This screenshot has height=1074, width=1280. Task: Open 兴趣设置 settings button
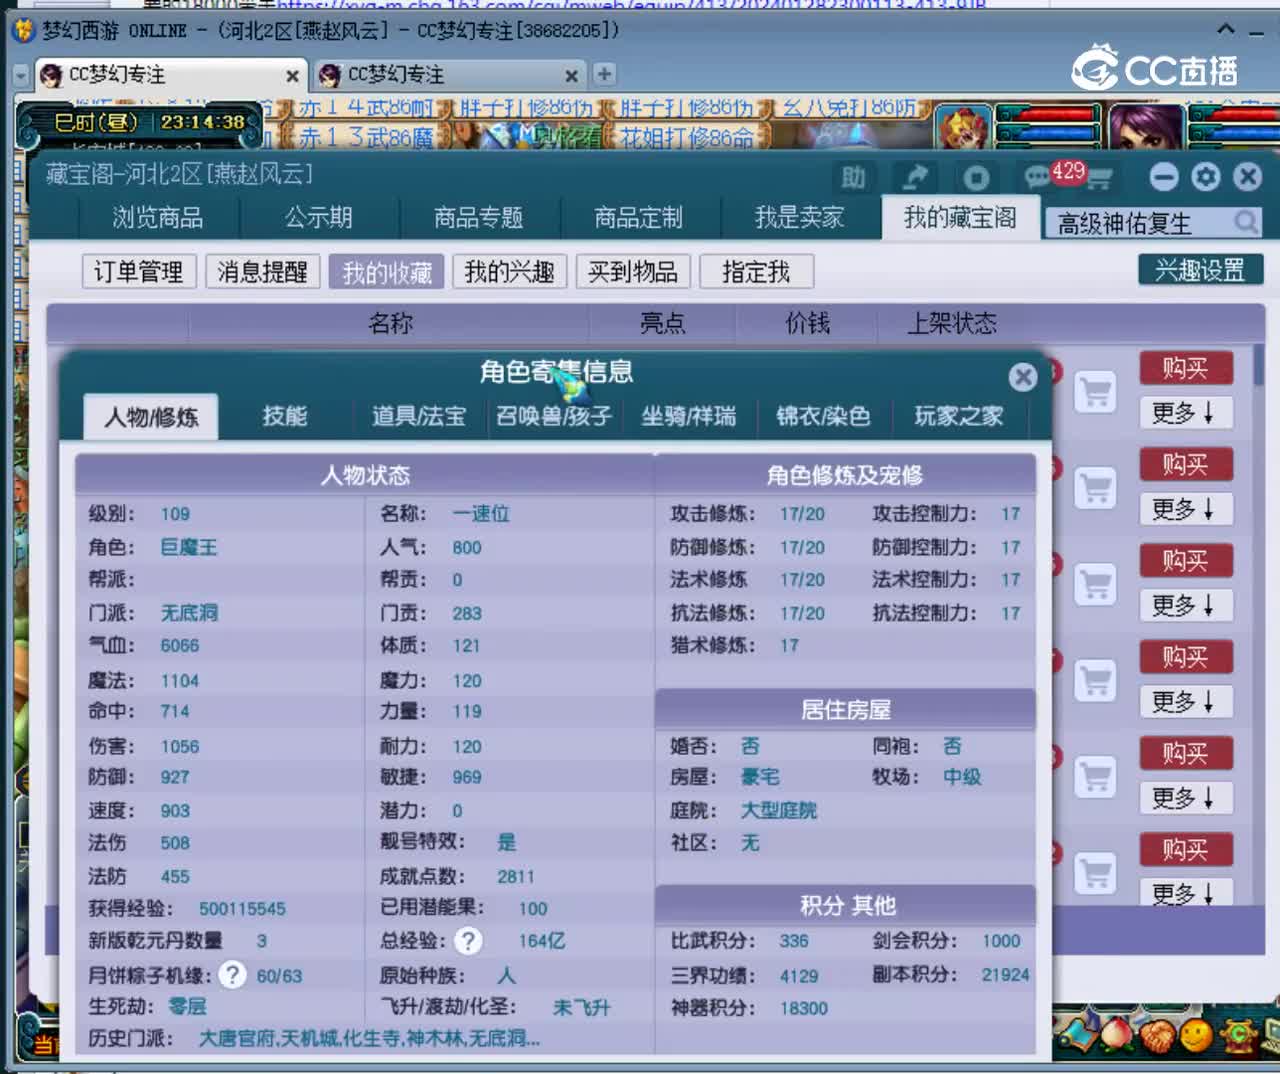click(1200, 270)
